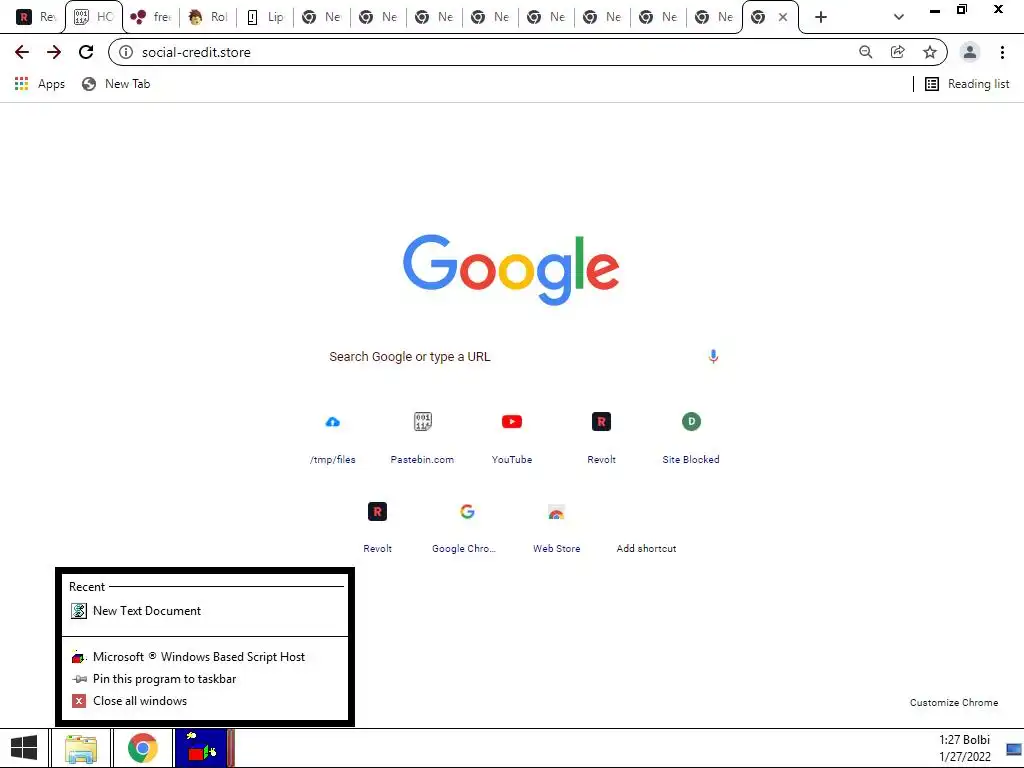
Task: Switch to the first 'Ne' New Tab
Action: pyautogui.click(x=321, y=17)
